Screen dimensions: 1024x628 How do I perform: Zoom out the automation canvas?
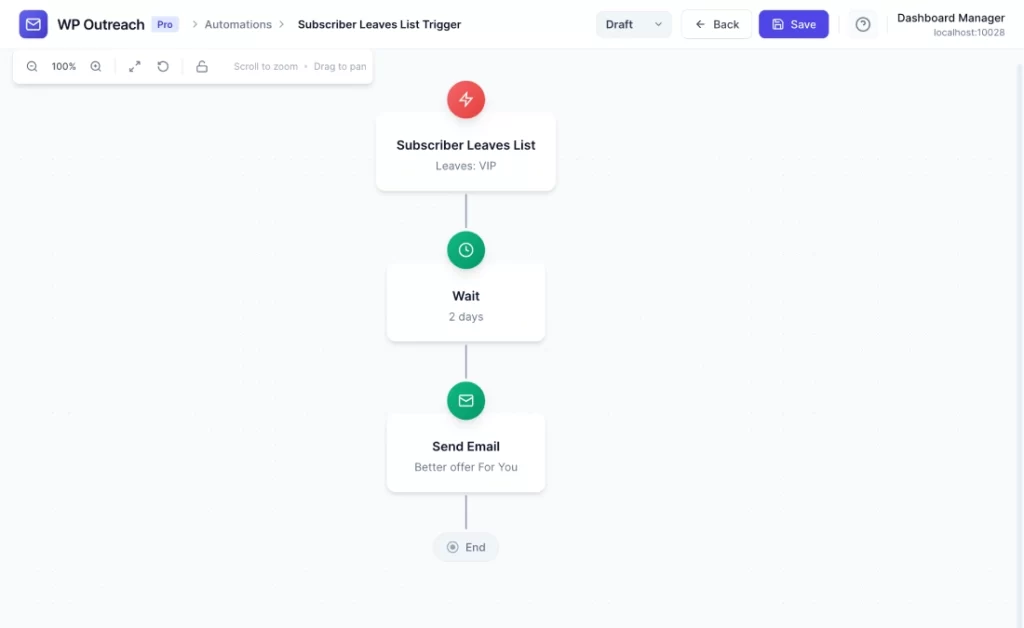pyautogui.click(x=32, y=67)
